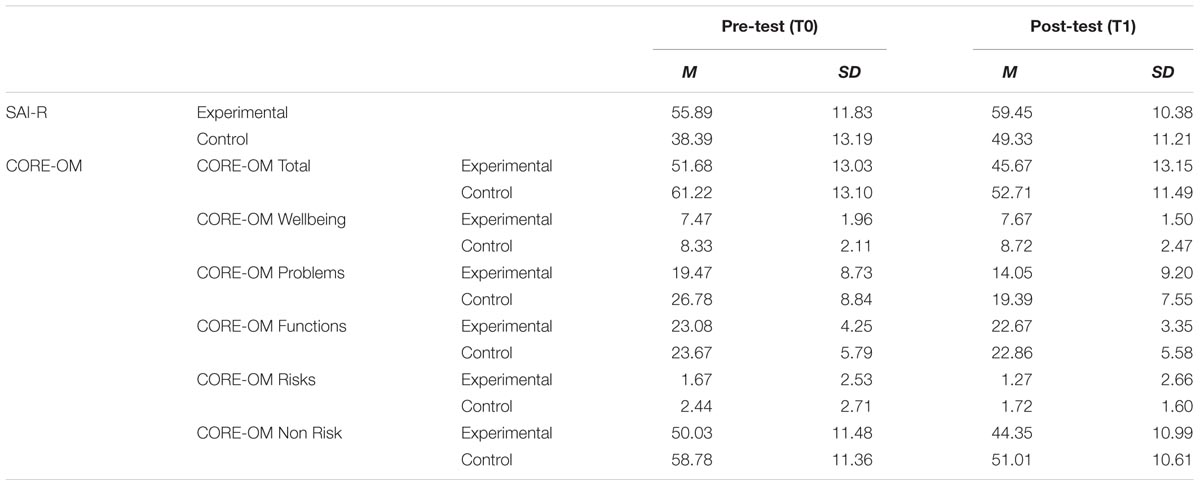Click the SAI-R row label
This screenshot has height=486, width=1200.
click(26, 113)
